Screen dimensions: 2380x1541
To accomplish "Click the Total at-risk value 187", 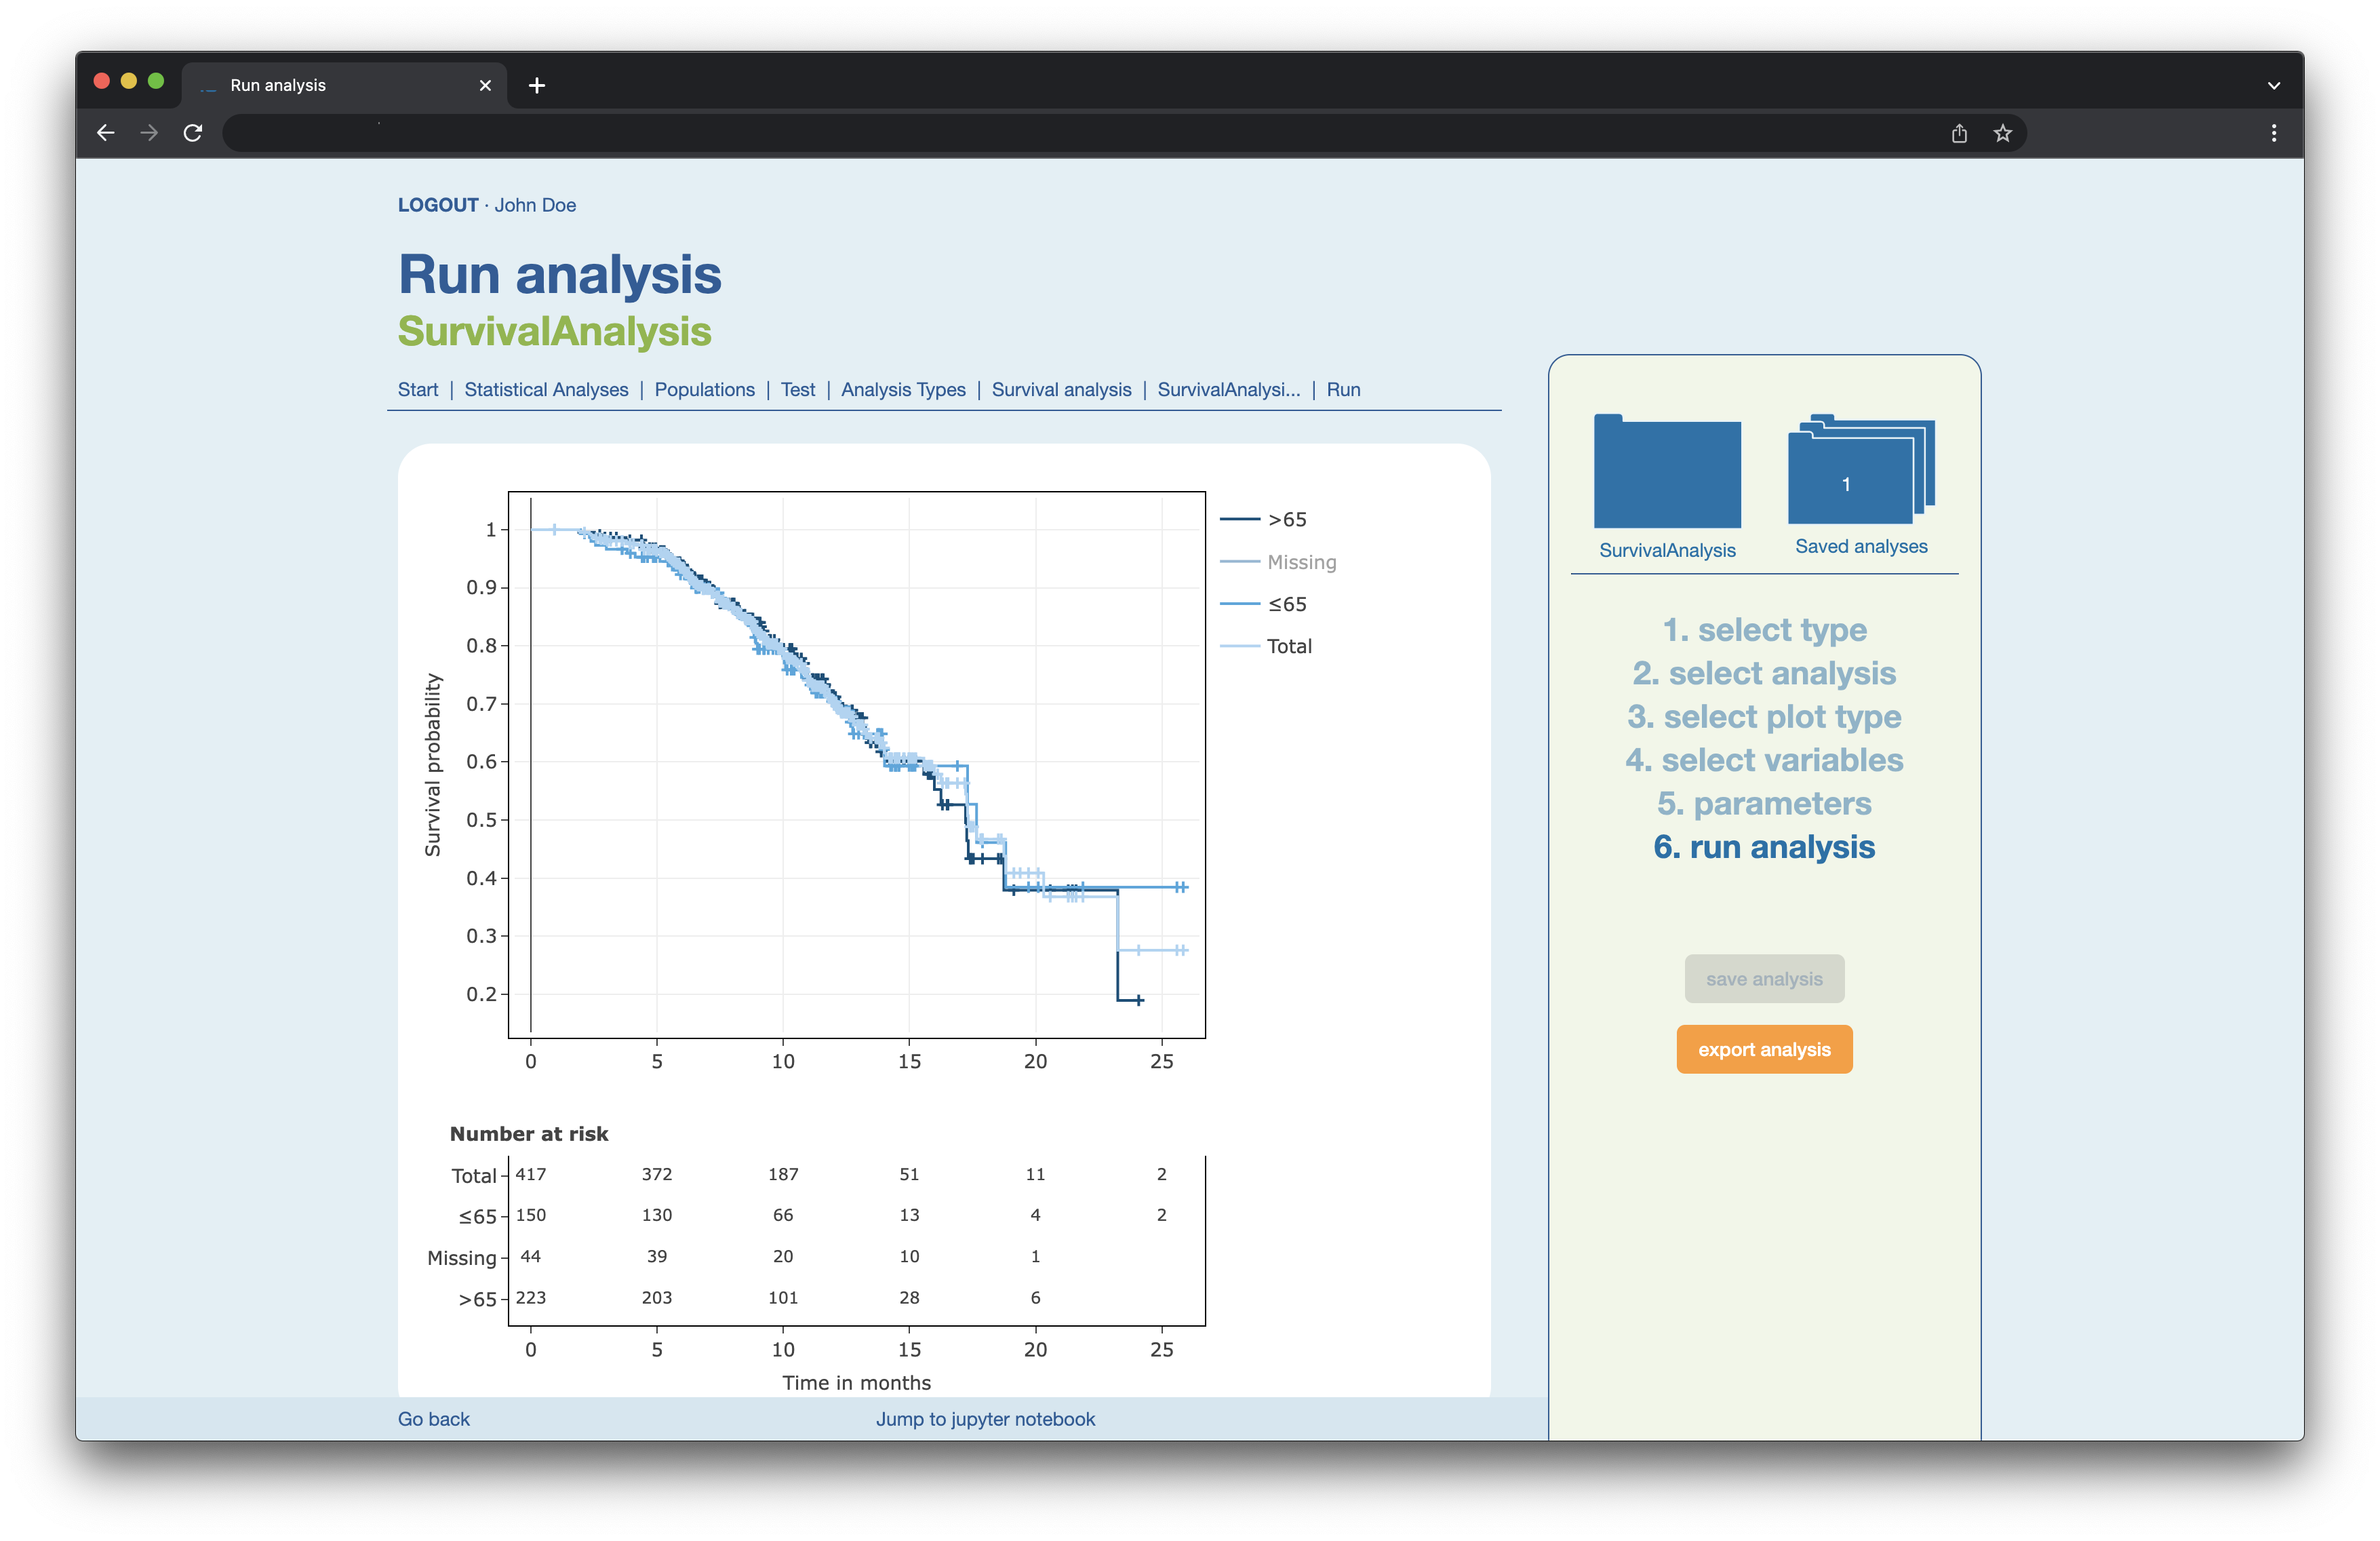I will coord(783,1174).
